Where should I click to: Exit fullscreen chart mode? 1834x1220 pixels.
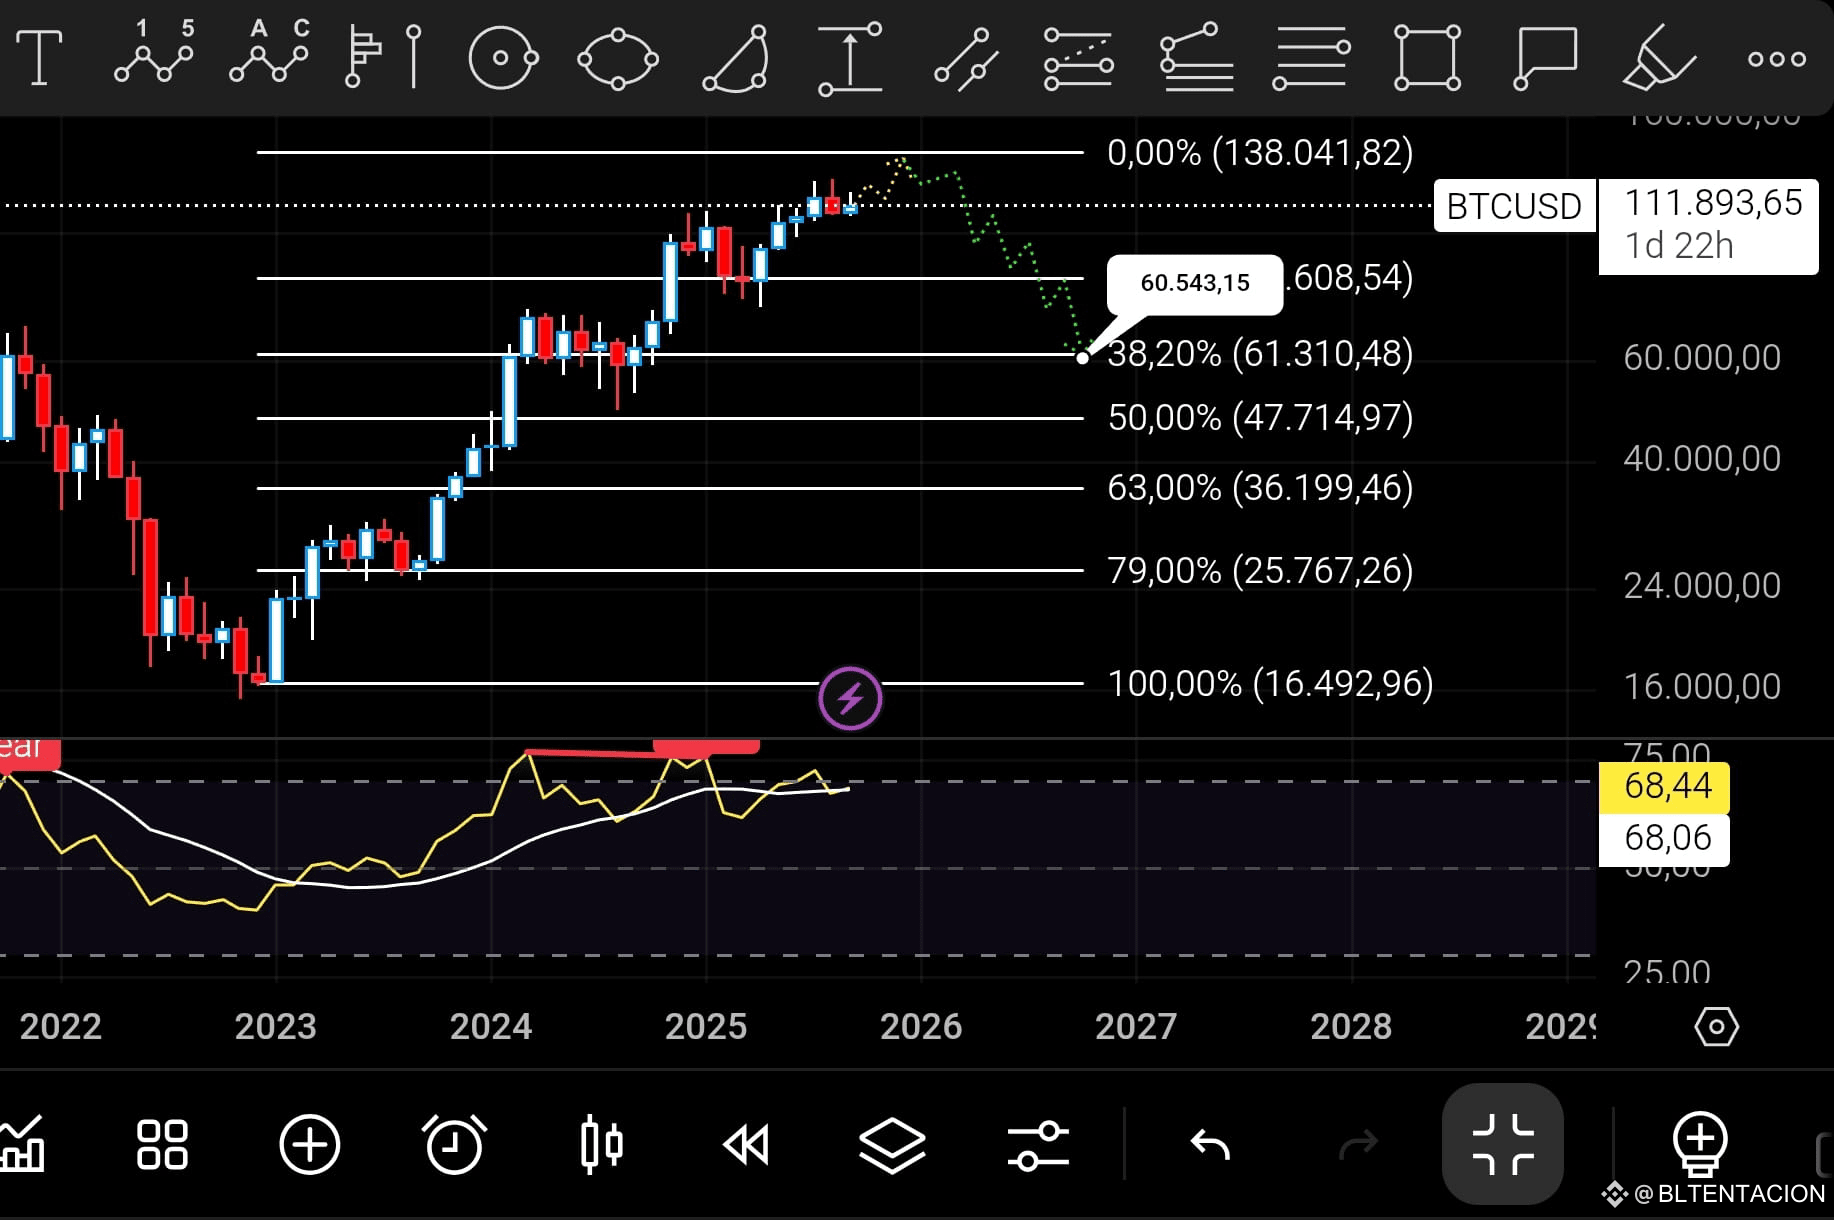coord(1503,1144)
